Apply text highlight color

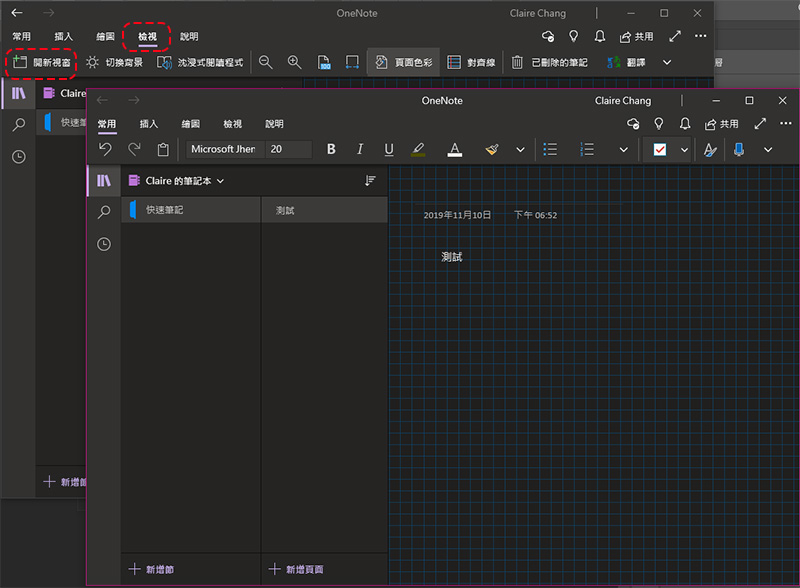coord(418,149)
